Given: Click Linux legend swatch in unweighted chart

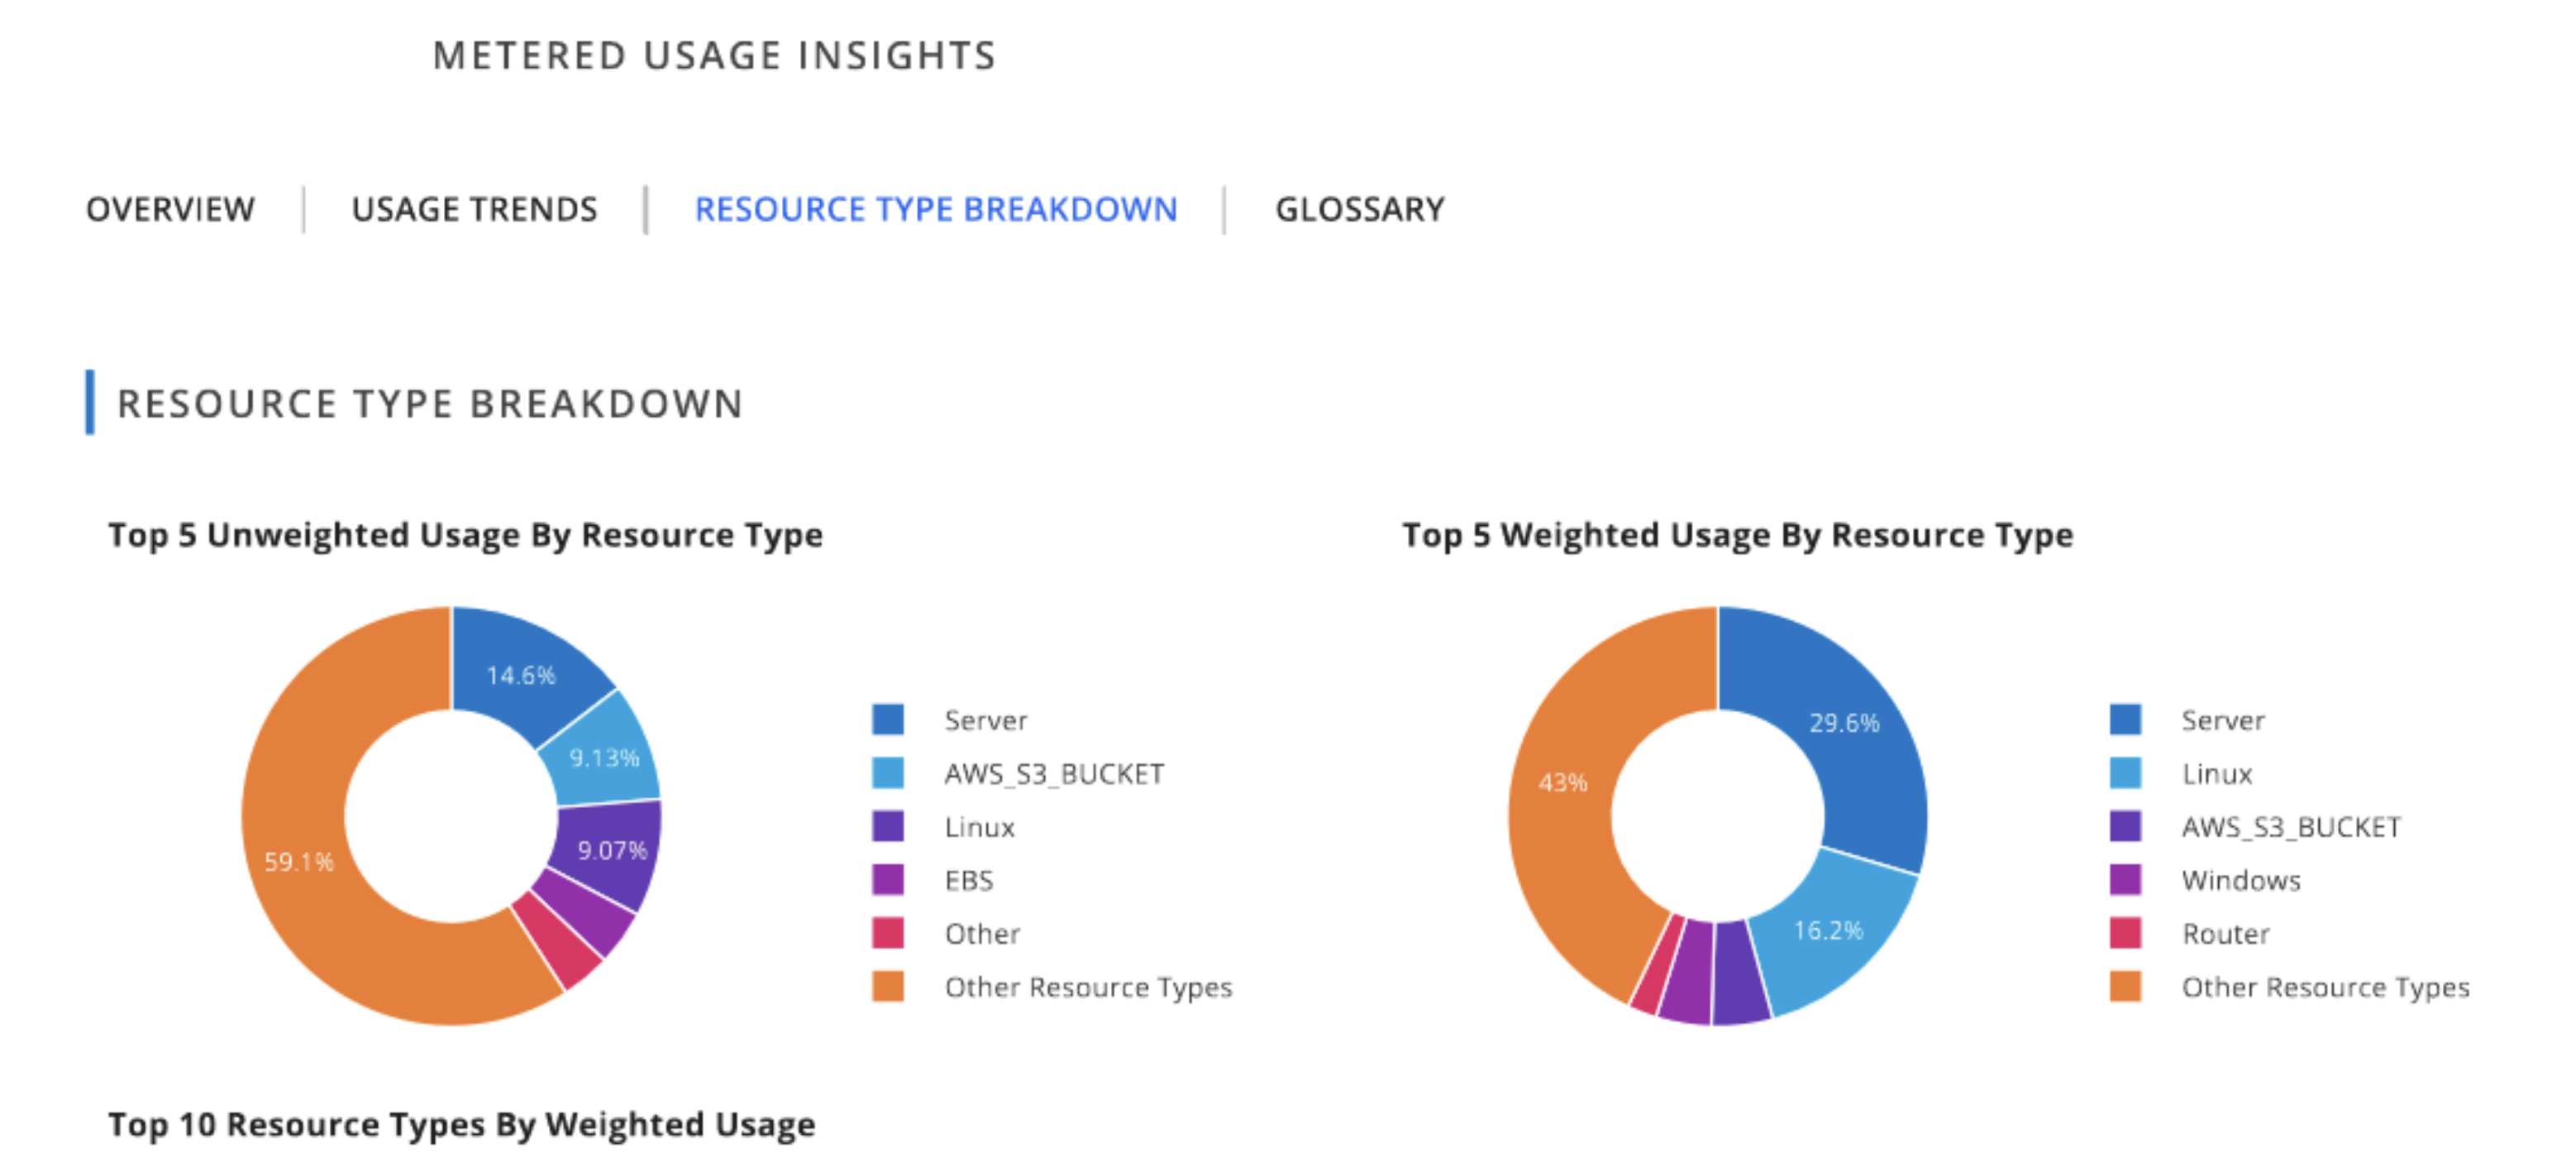Looking at the screenshot, I should (888, 826).
